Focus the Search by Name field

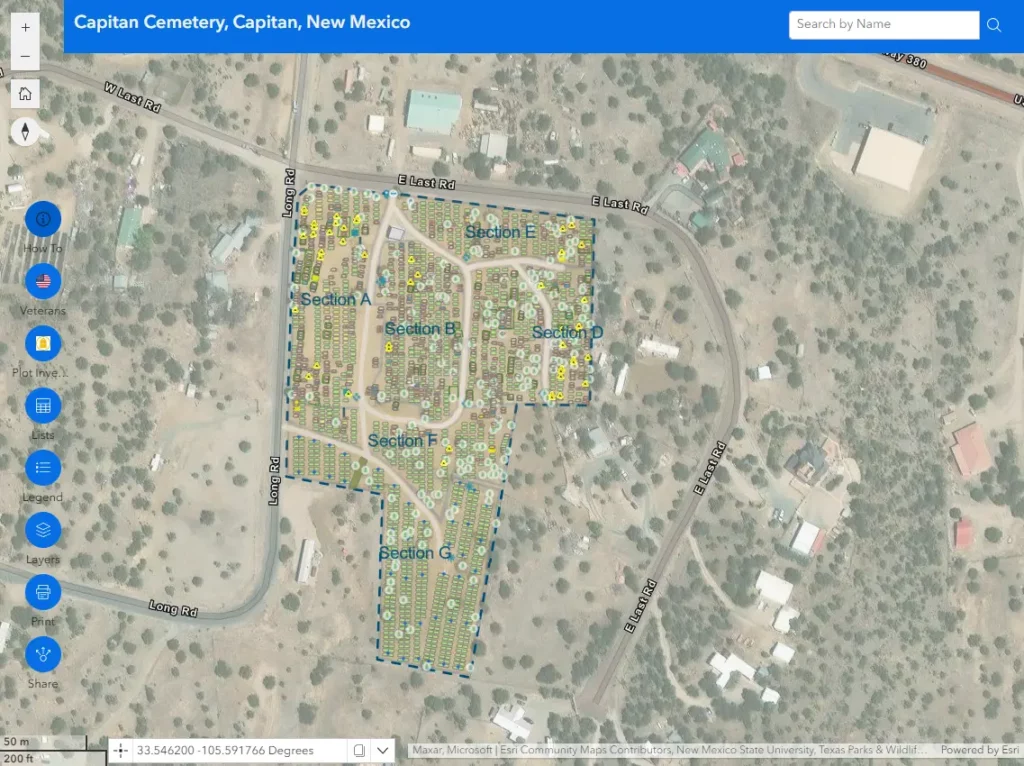883,25
